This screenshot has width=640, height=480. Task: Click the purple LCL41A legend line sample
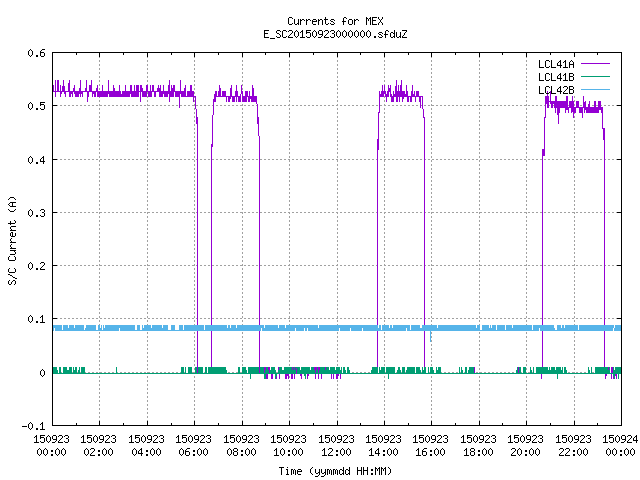(x=595, y=64)
